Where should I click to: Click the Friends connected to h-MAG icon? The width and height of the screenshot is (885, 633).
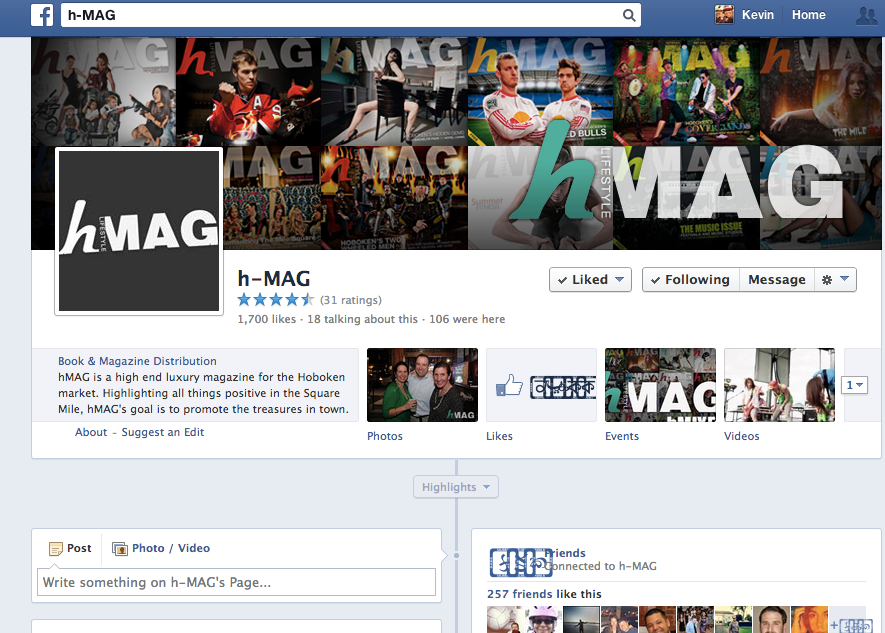point(519,562)
